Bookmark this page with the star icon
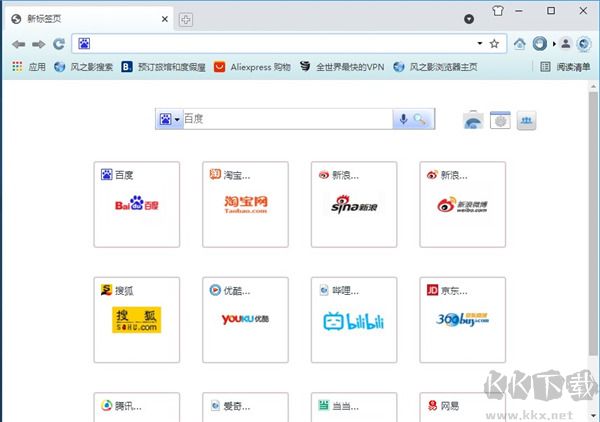 click(494, 44)
